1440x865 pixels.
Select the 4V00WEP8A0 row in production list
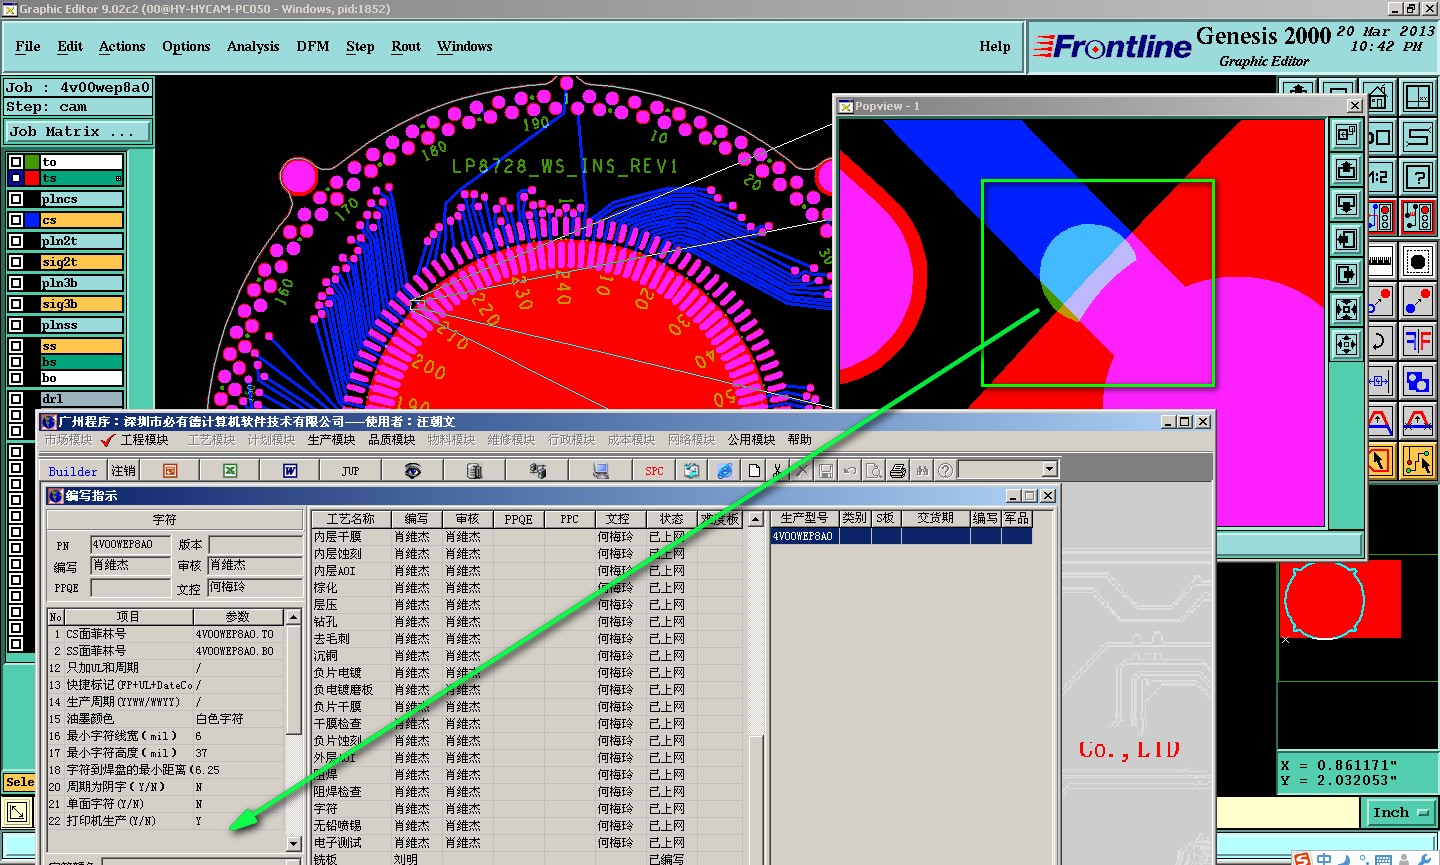900,536
